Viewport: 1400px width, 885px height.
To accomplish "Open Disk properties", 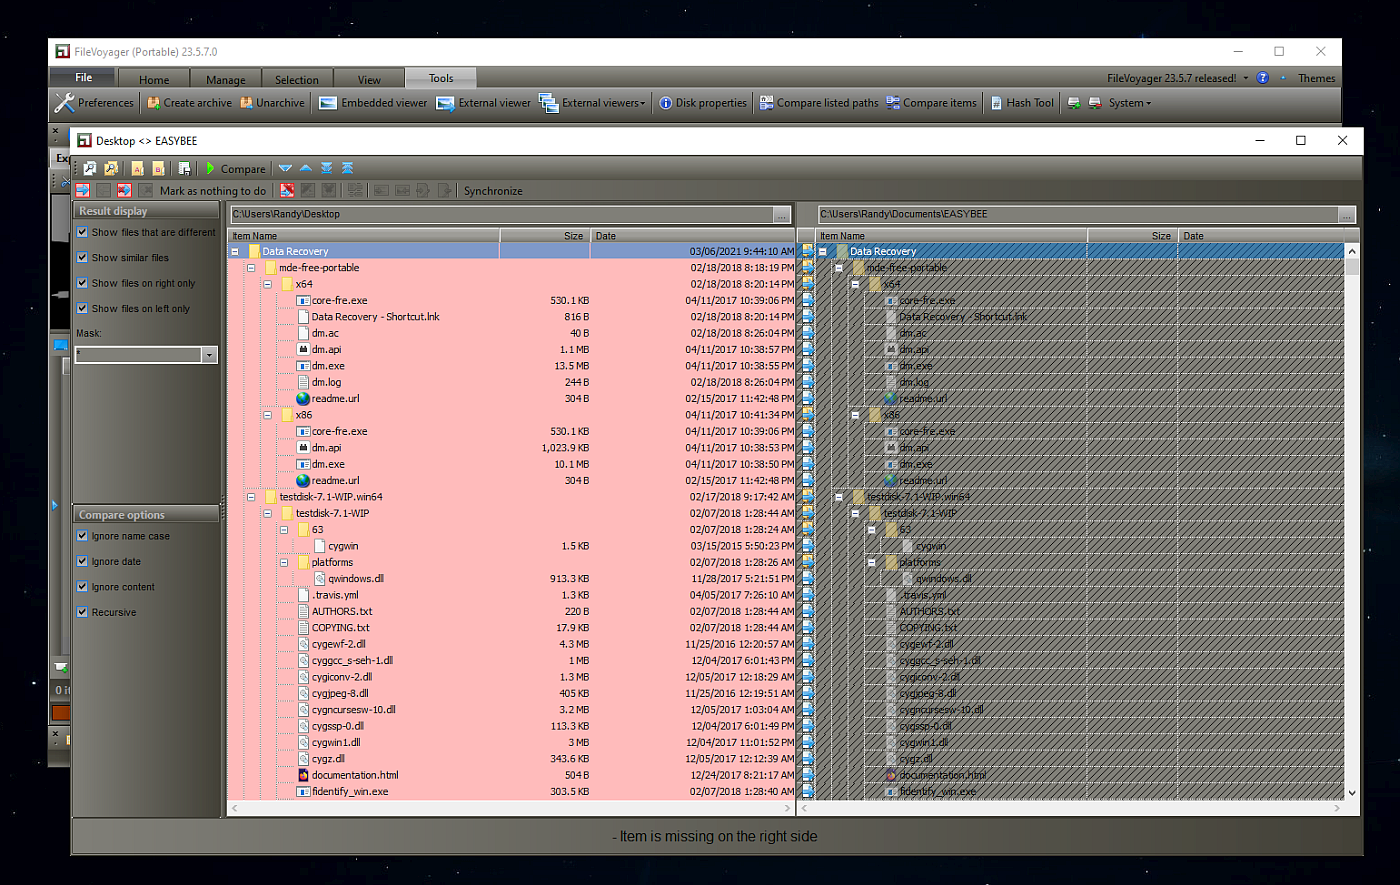I will click(x=703, y=103).
